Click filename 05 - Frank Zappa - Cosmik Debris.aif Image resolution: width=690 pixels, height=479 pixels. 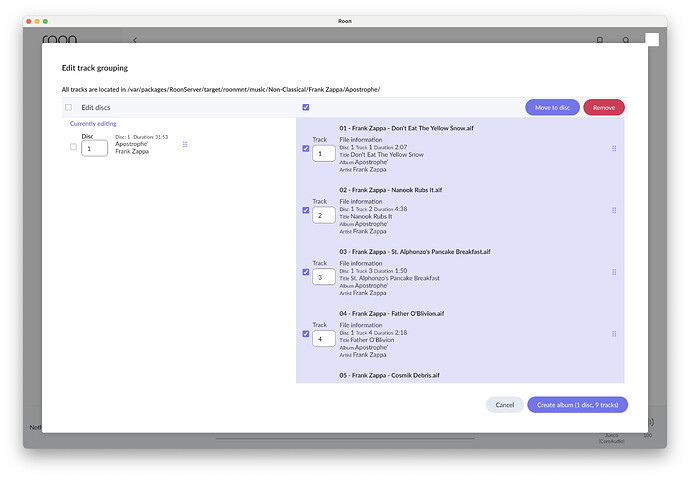pos(389,375)
